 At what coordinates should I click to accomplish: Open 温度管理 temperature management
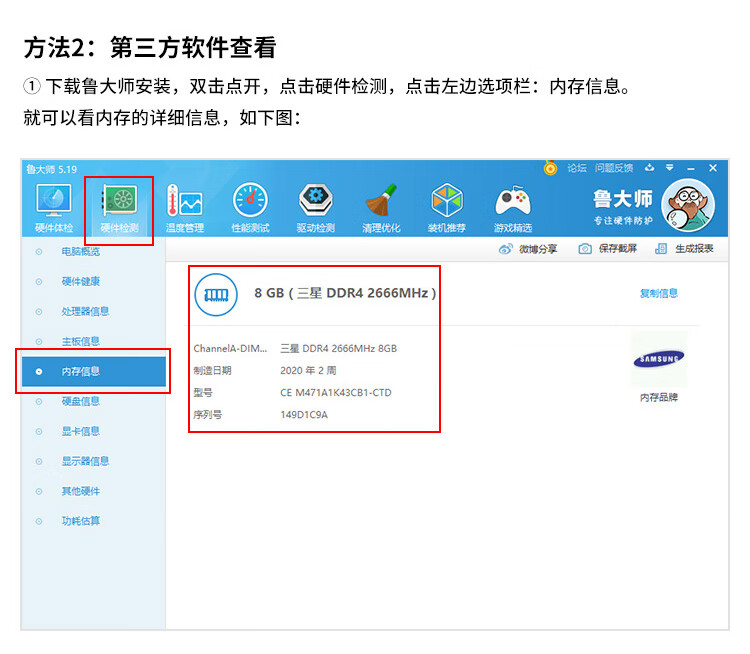[x=185, y=207]
